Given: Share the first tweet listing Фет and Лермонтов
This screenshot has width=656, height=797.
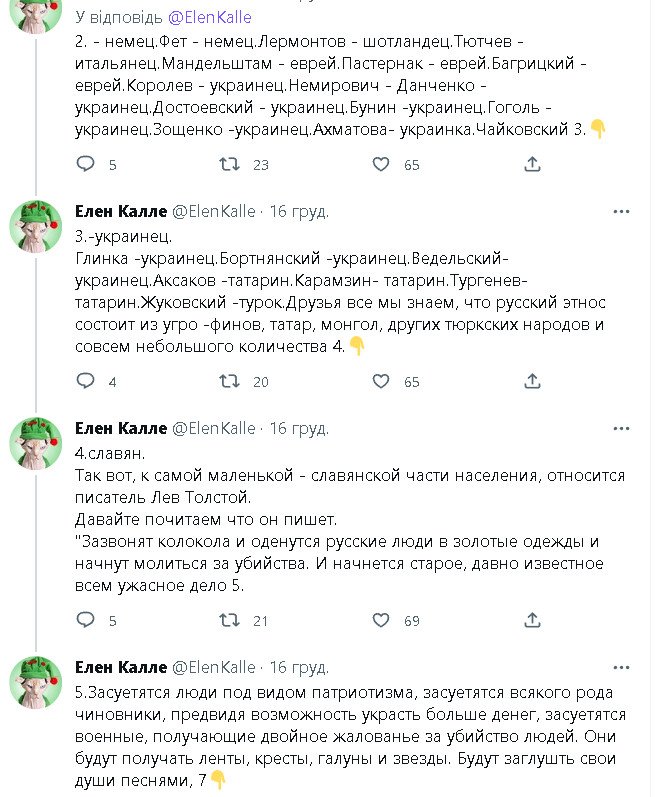Looking at the screenshot, I should pos(533,164).
